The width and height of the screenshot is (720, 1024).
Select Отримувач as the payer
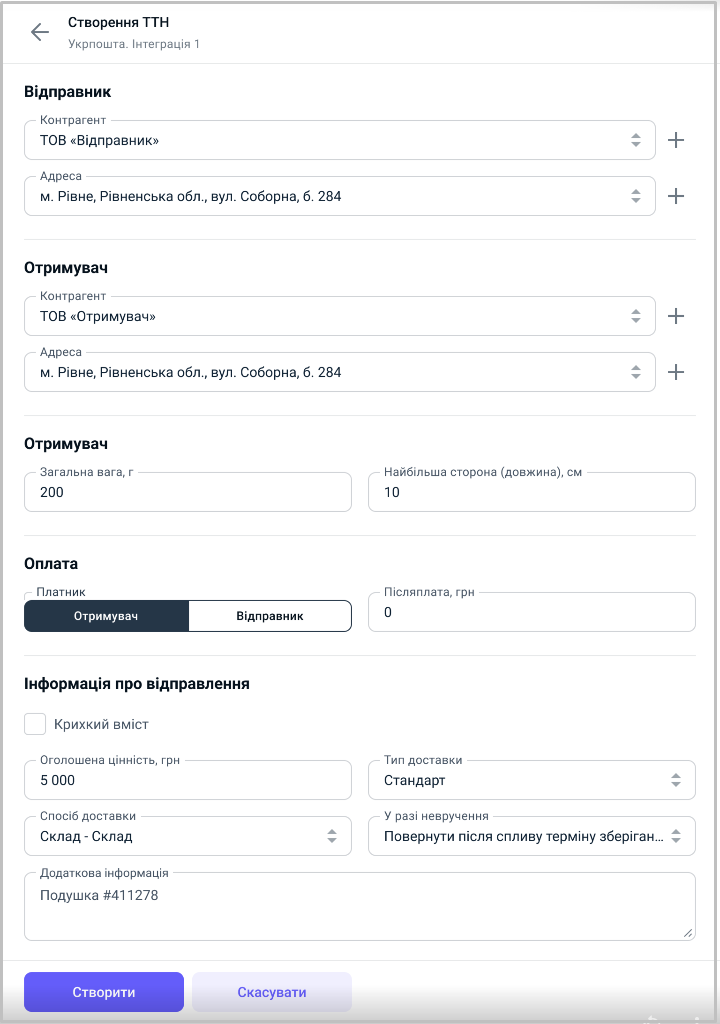(106, 616)
